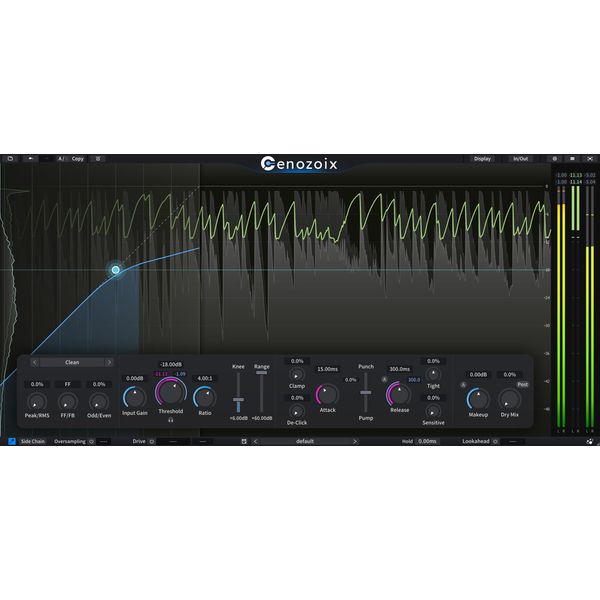Toggle the blue side chain enable box
The height and width of the screenshot is (600, 600).
(12, 441)
